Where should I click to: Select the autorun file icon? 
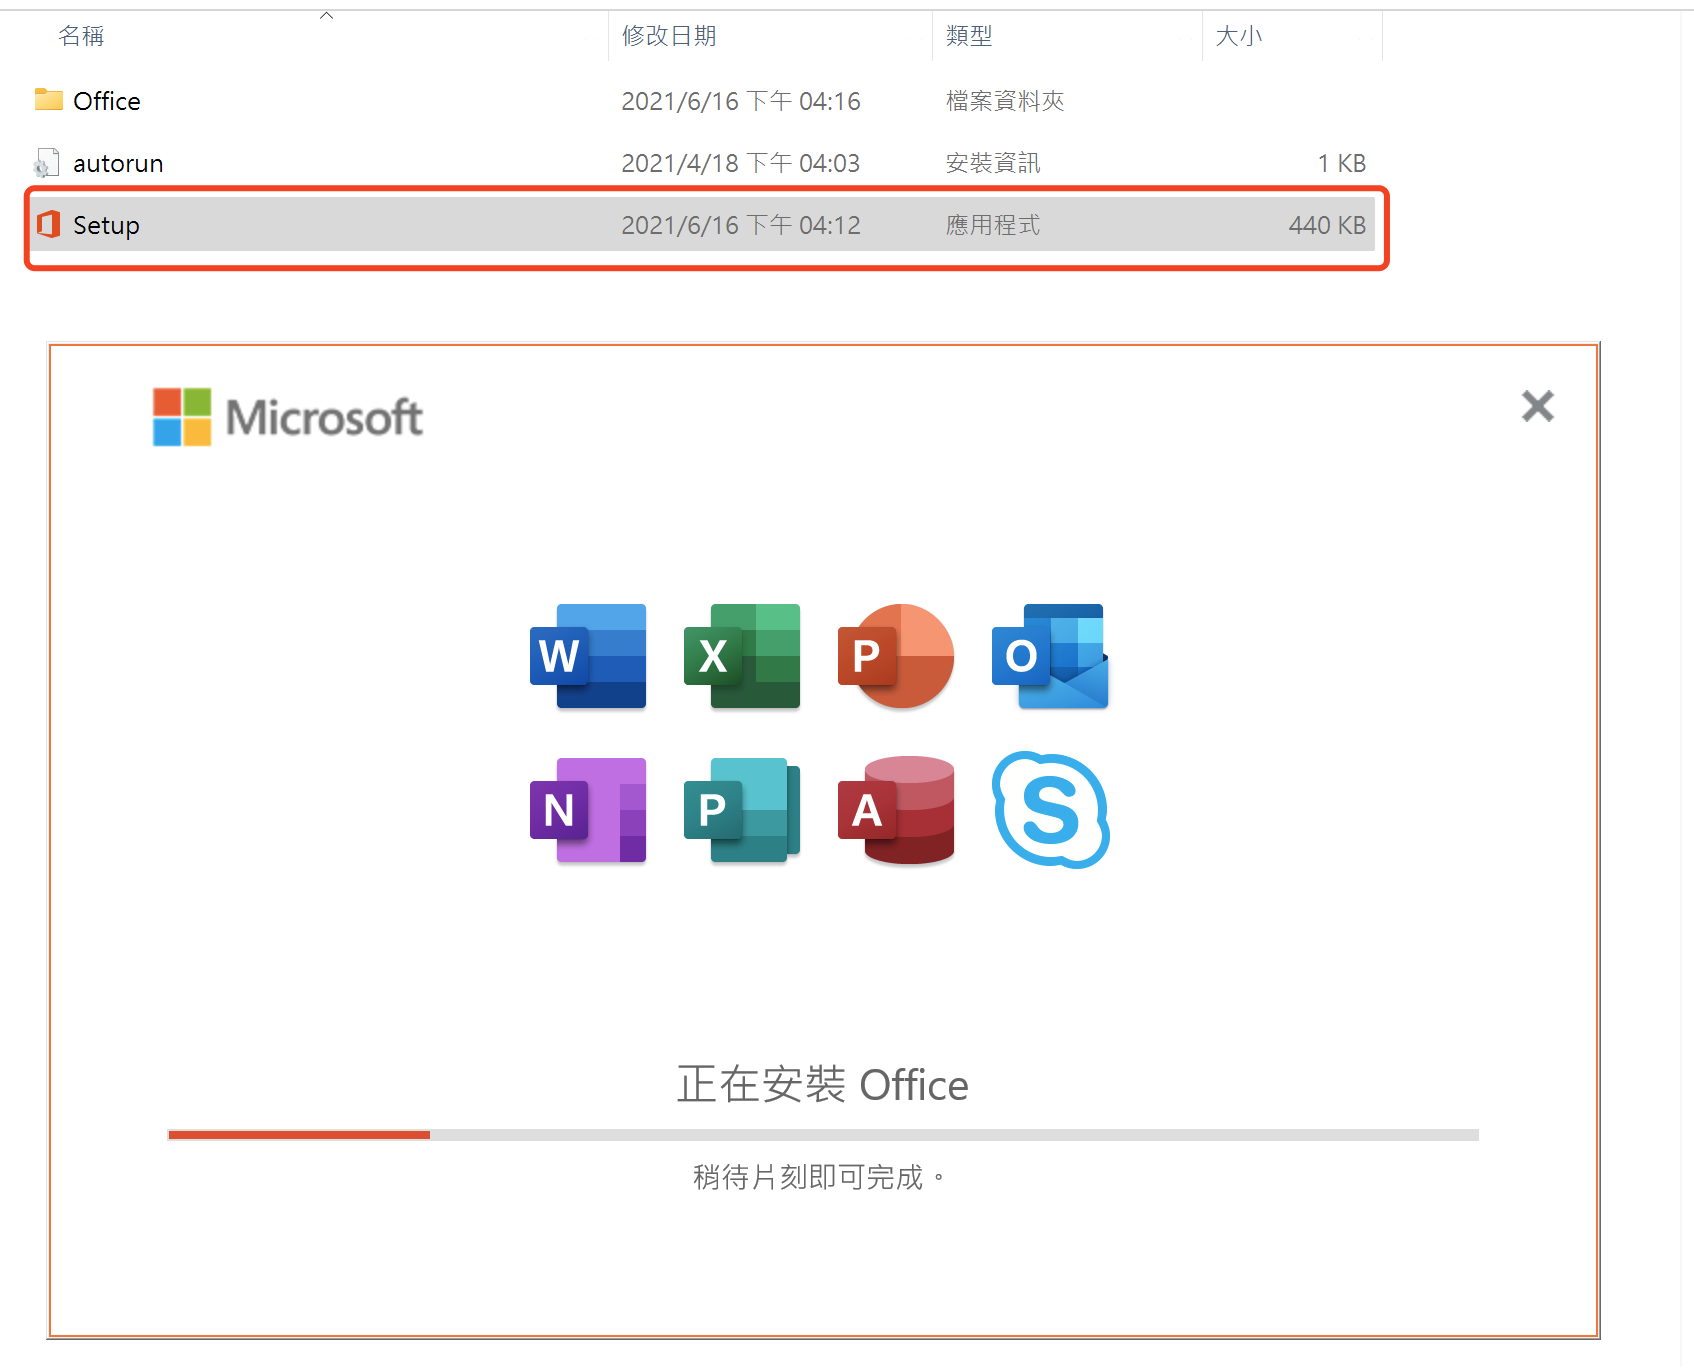click(x=47, y=163)
